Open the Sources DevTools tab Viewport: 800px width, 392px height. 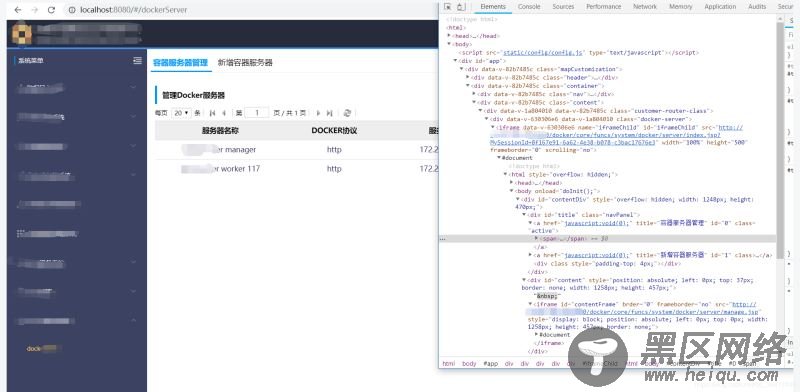tap(563, 7)
